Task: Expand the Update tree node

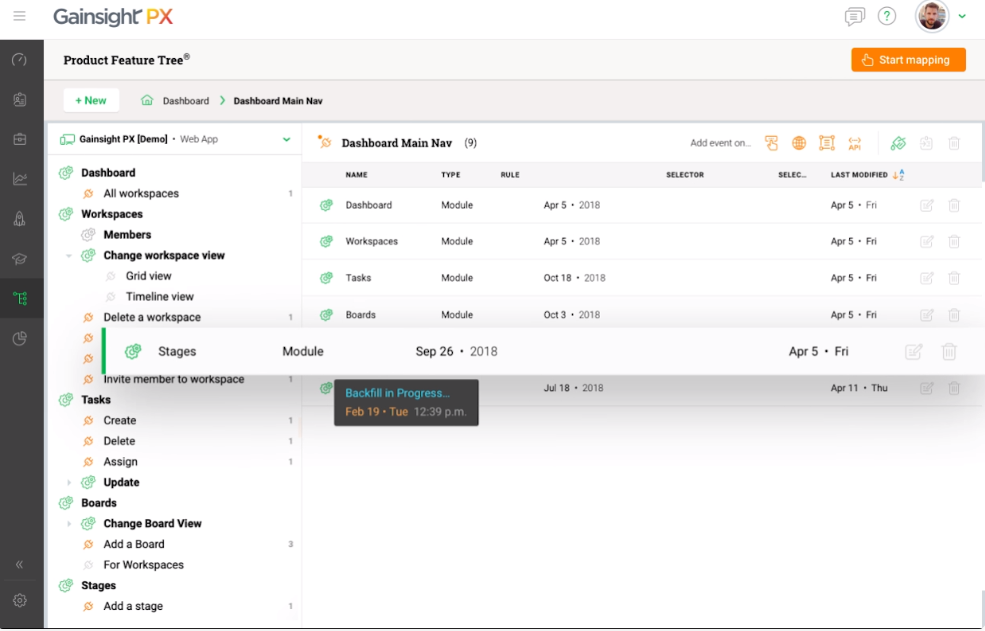Action: (69, 483)
